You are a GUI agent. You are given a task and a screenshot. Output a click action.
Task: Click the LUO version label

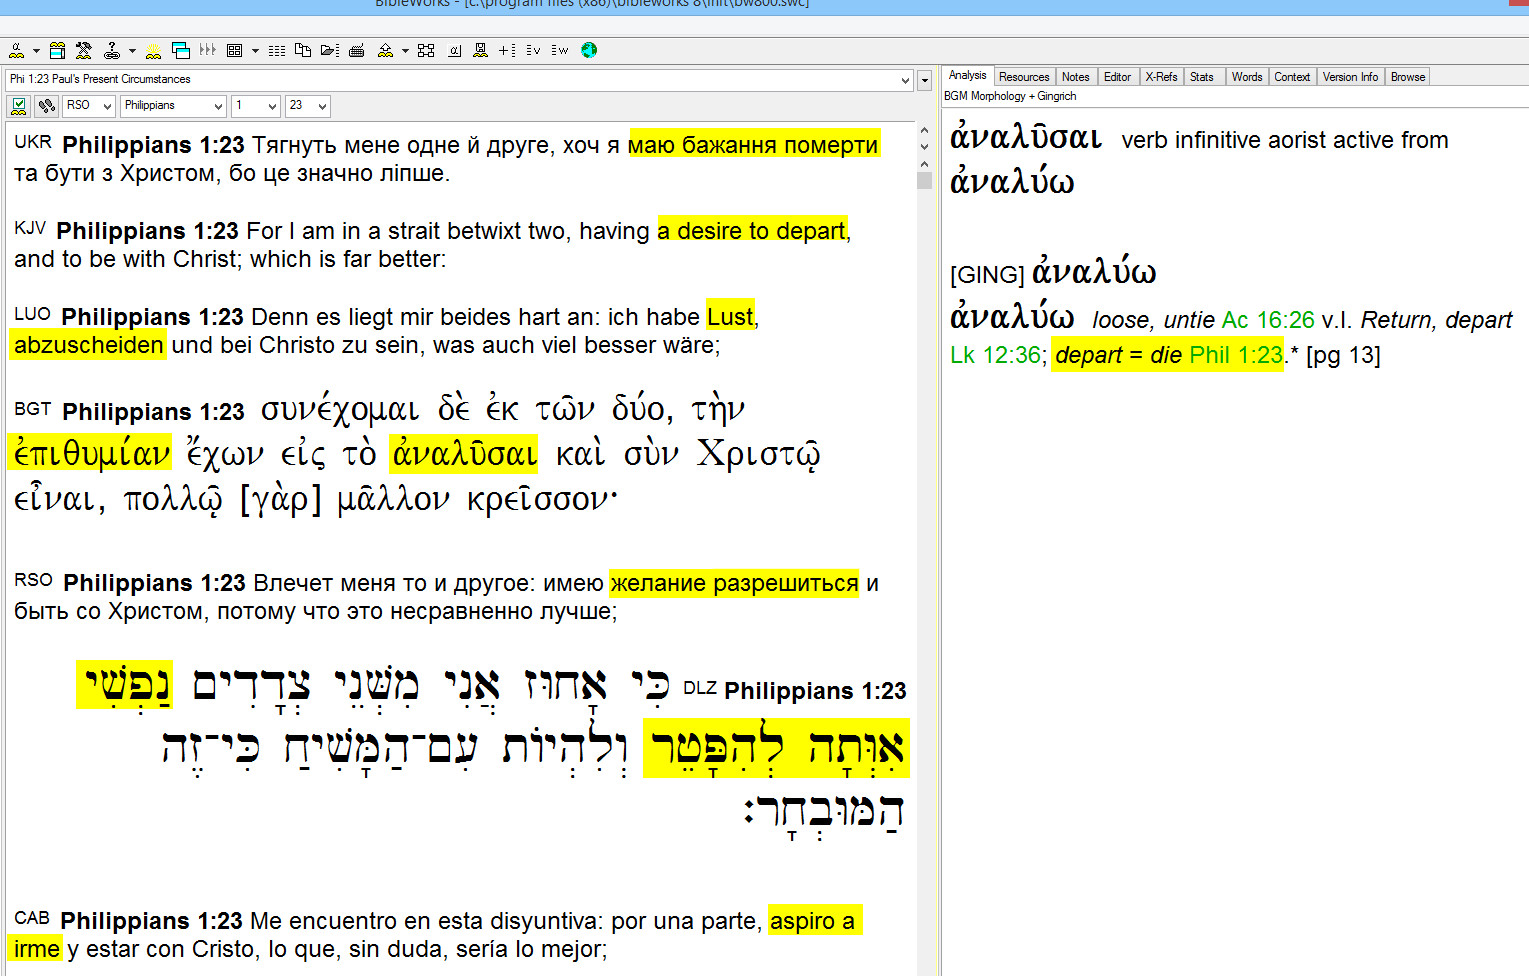[32, 314]
